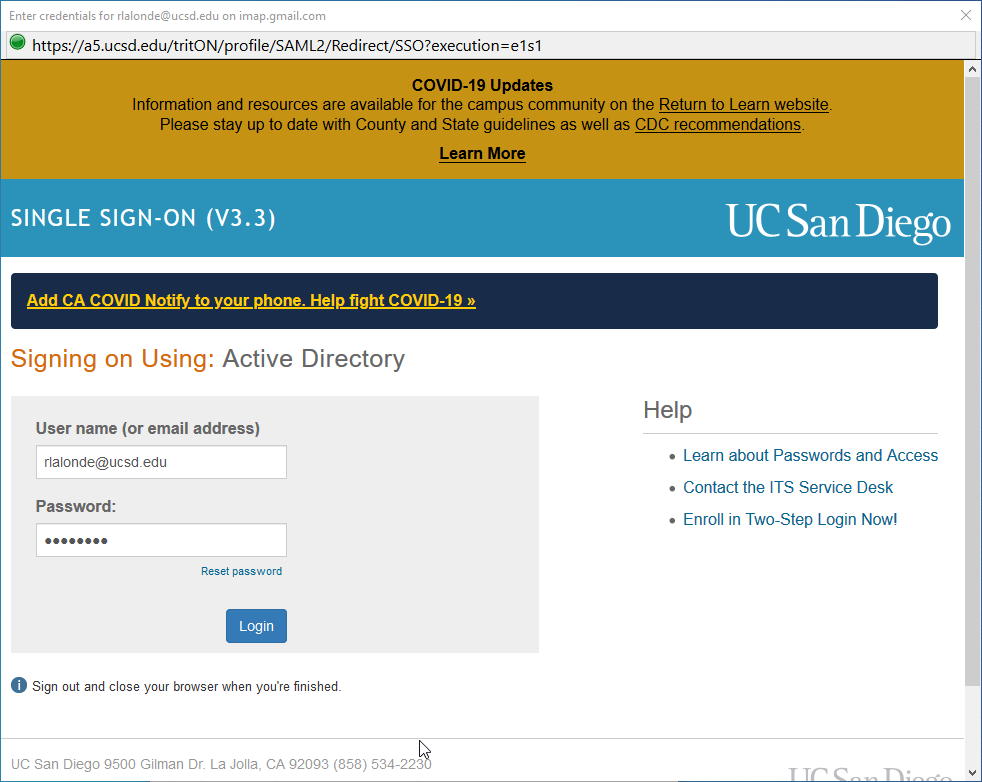This screenshot has width=982, height=782.
Task: Click the Learn More link
Action: pyautogui.click(x=482, y=153)
